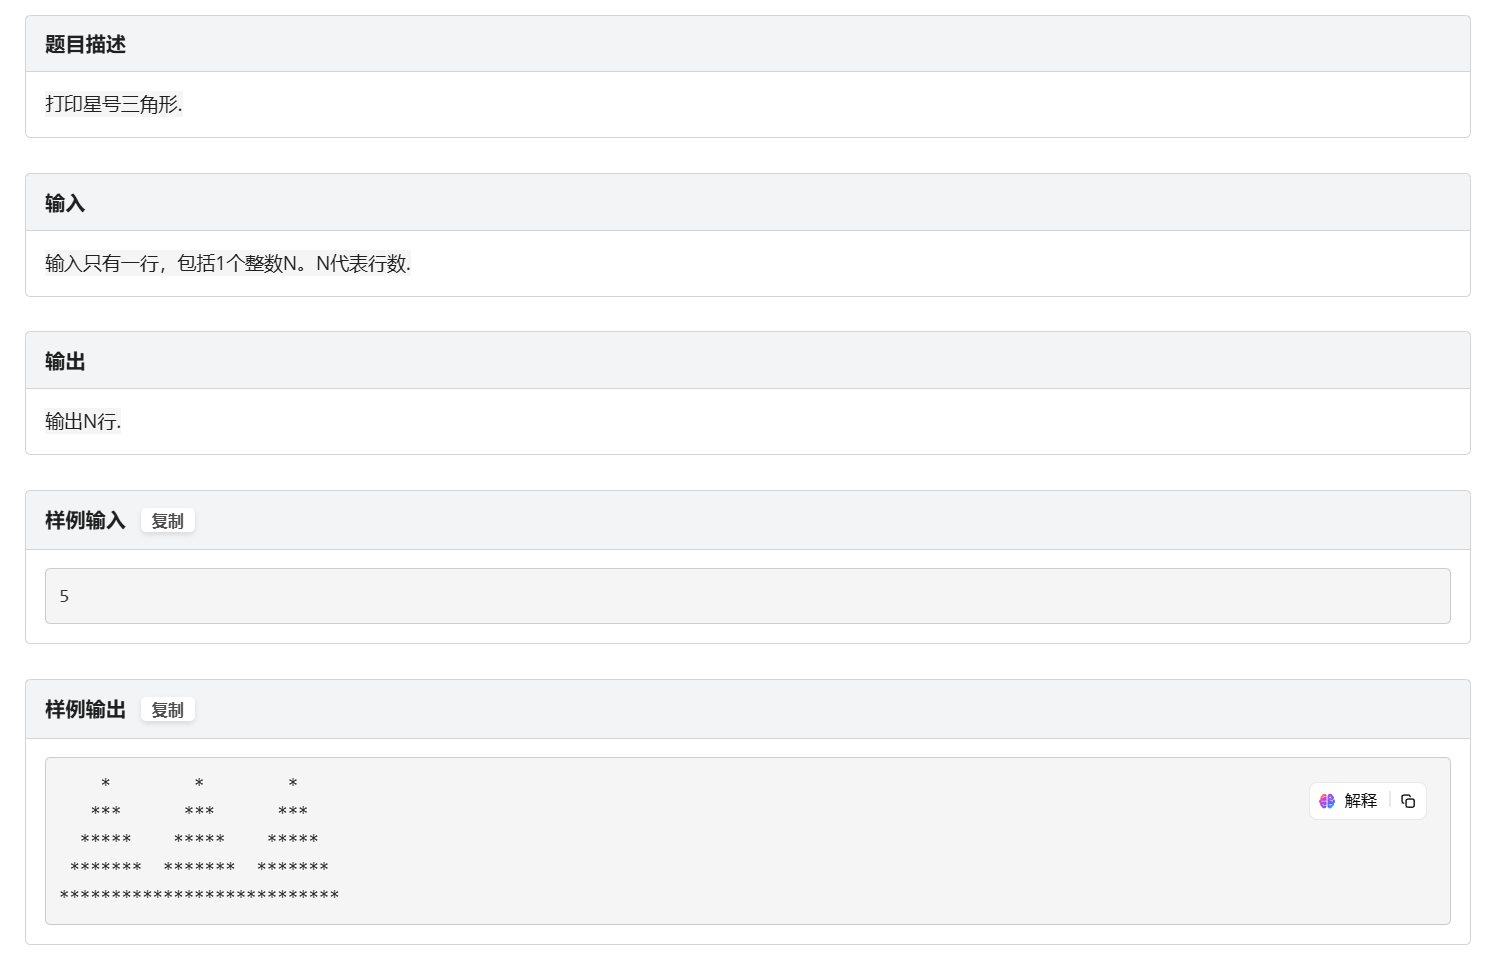The image size is (1494, 959).
Task: Click the 样例输出 heading text
Action: pyautogui.click(x=85, y=709)
